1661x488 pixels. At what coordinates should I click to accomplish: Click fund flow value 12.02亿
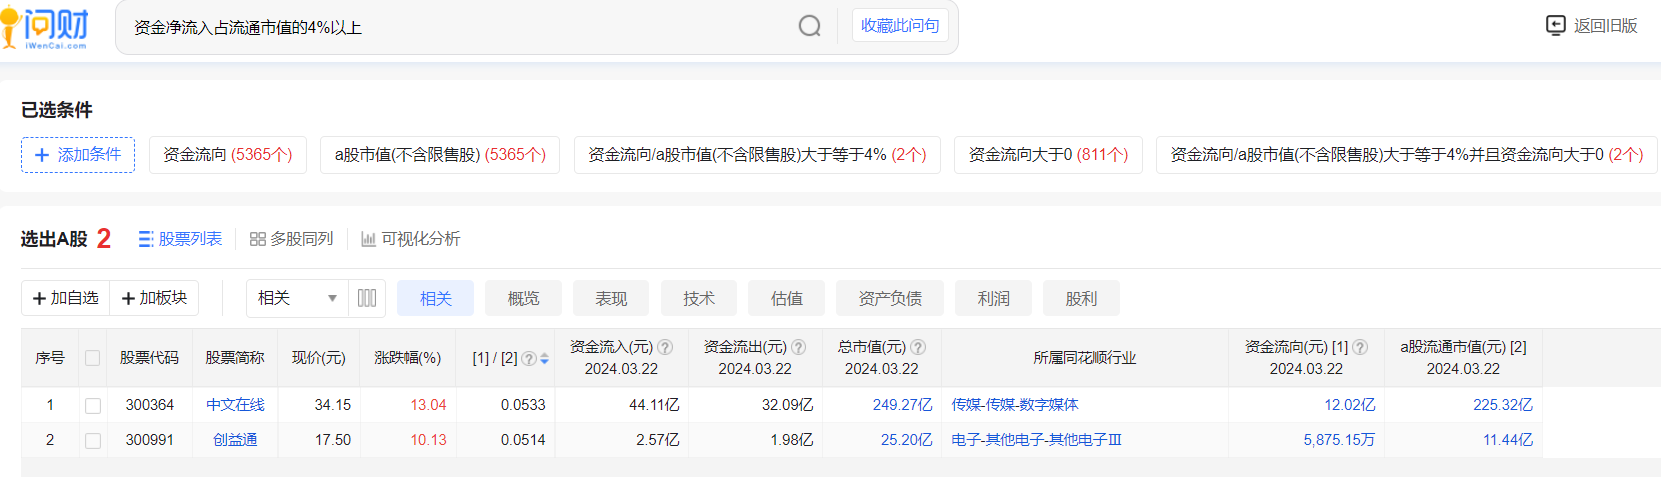tap(1349, 405)
